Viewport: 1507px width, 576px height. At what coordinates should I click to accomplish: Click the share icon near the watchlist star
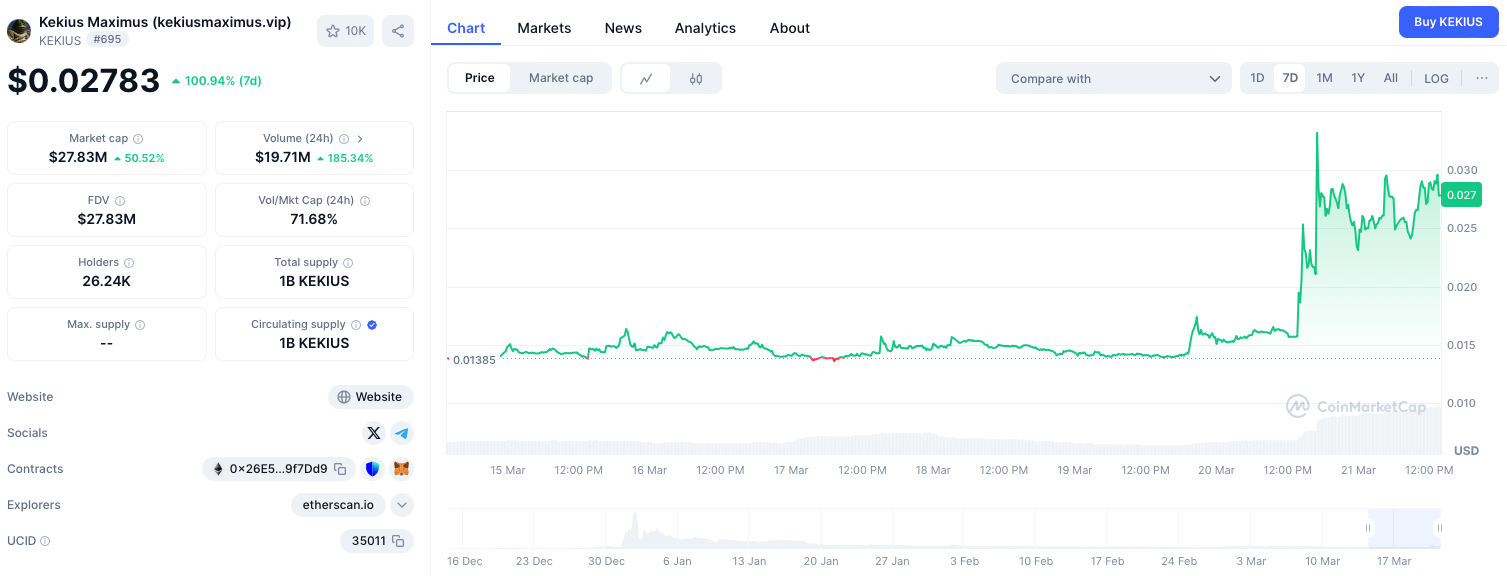pos(397,30)
